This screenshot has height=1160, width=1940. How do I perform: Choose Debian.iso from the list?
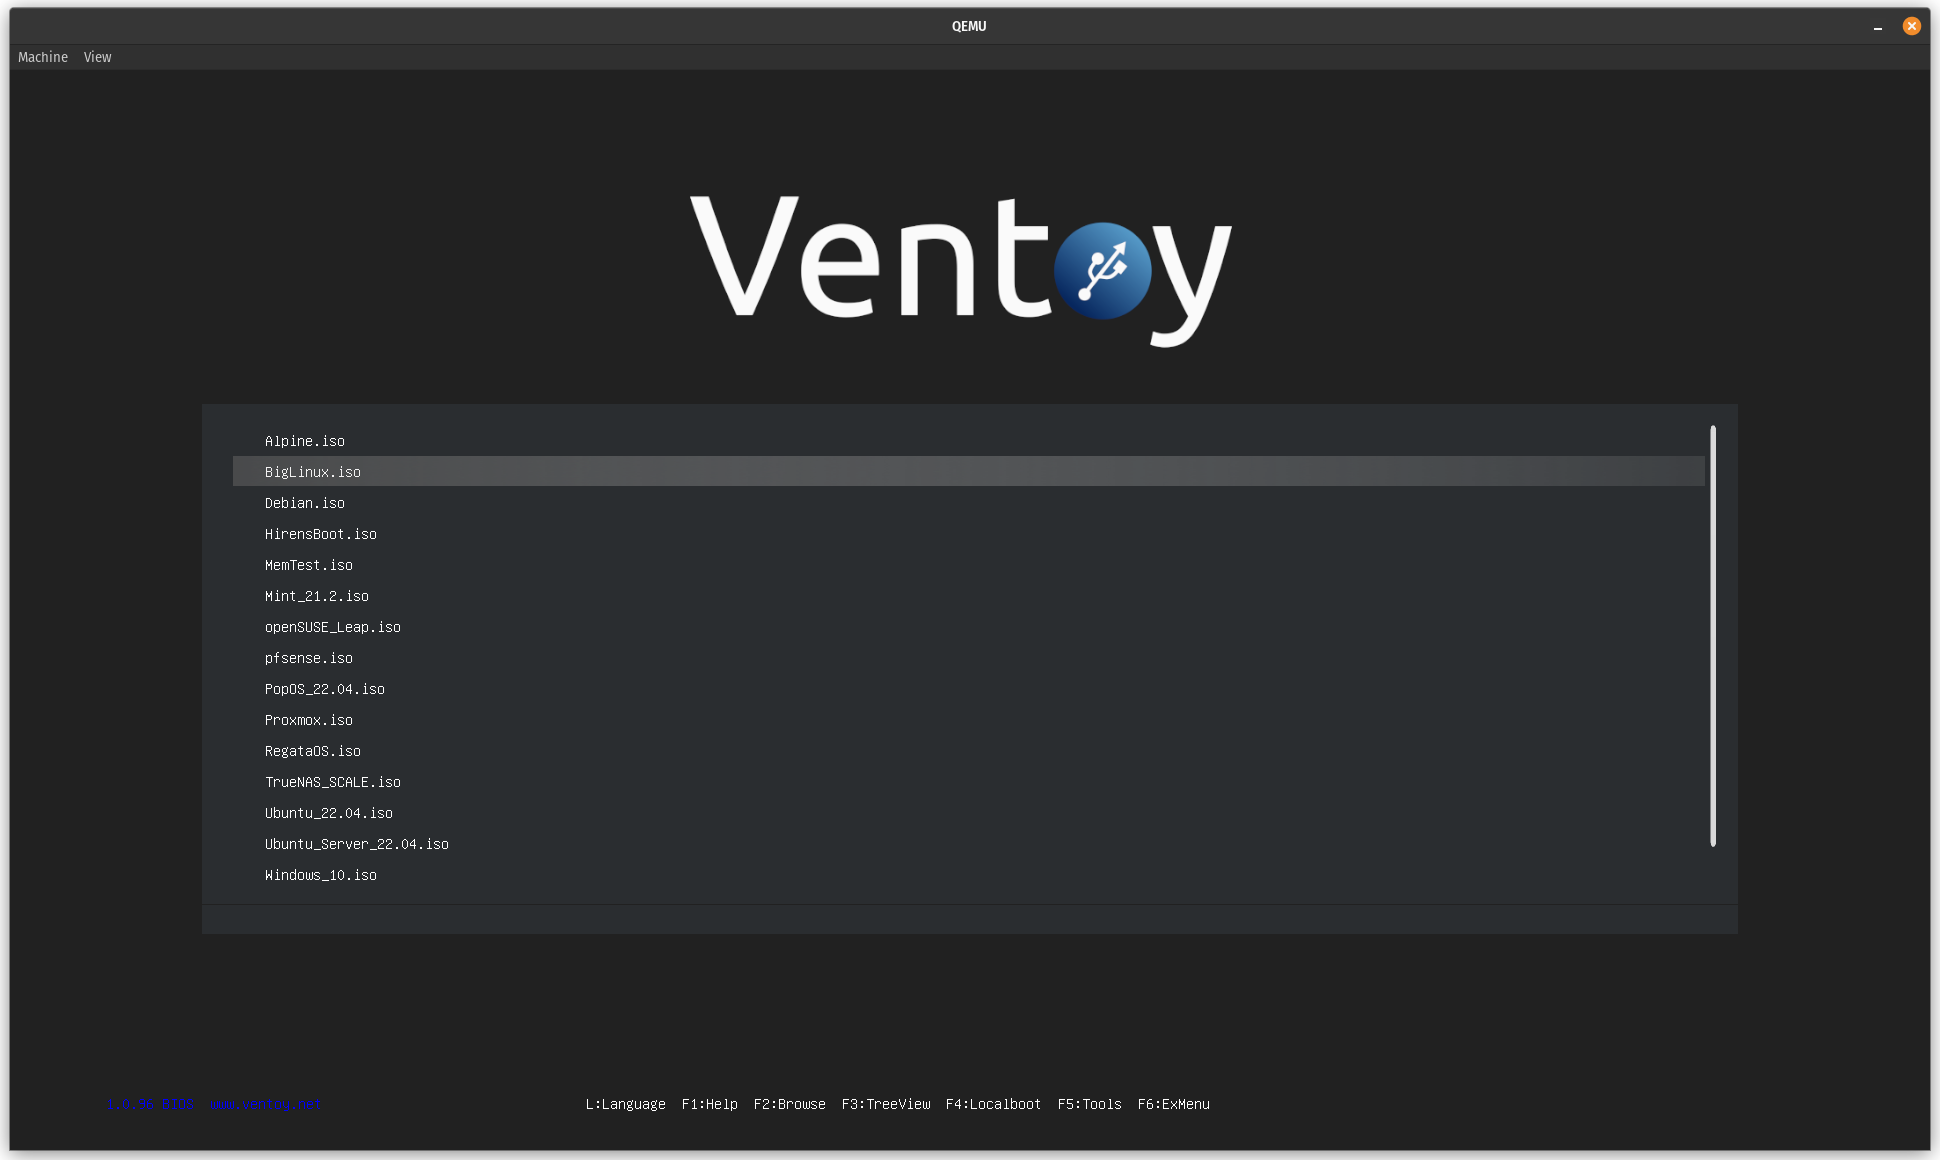tap(968, 503)
